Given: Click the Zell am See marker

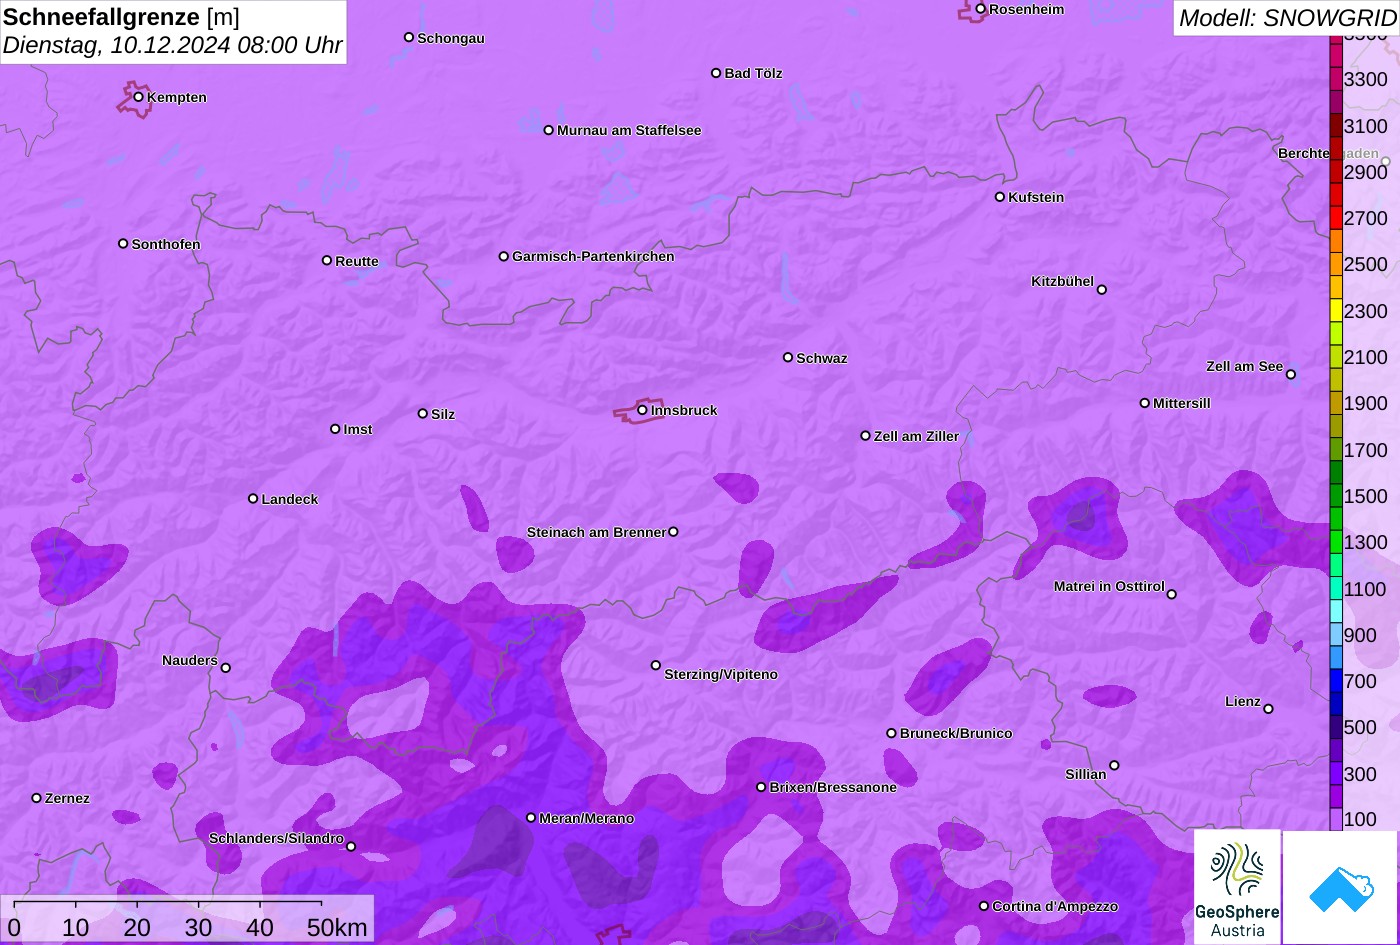Looking at the screenshot, I should click(1291, 375).
